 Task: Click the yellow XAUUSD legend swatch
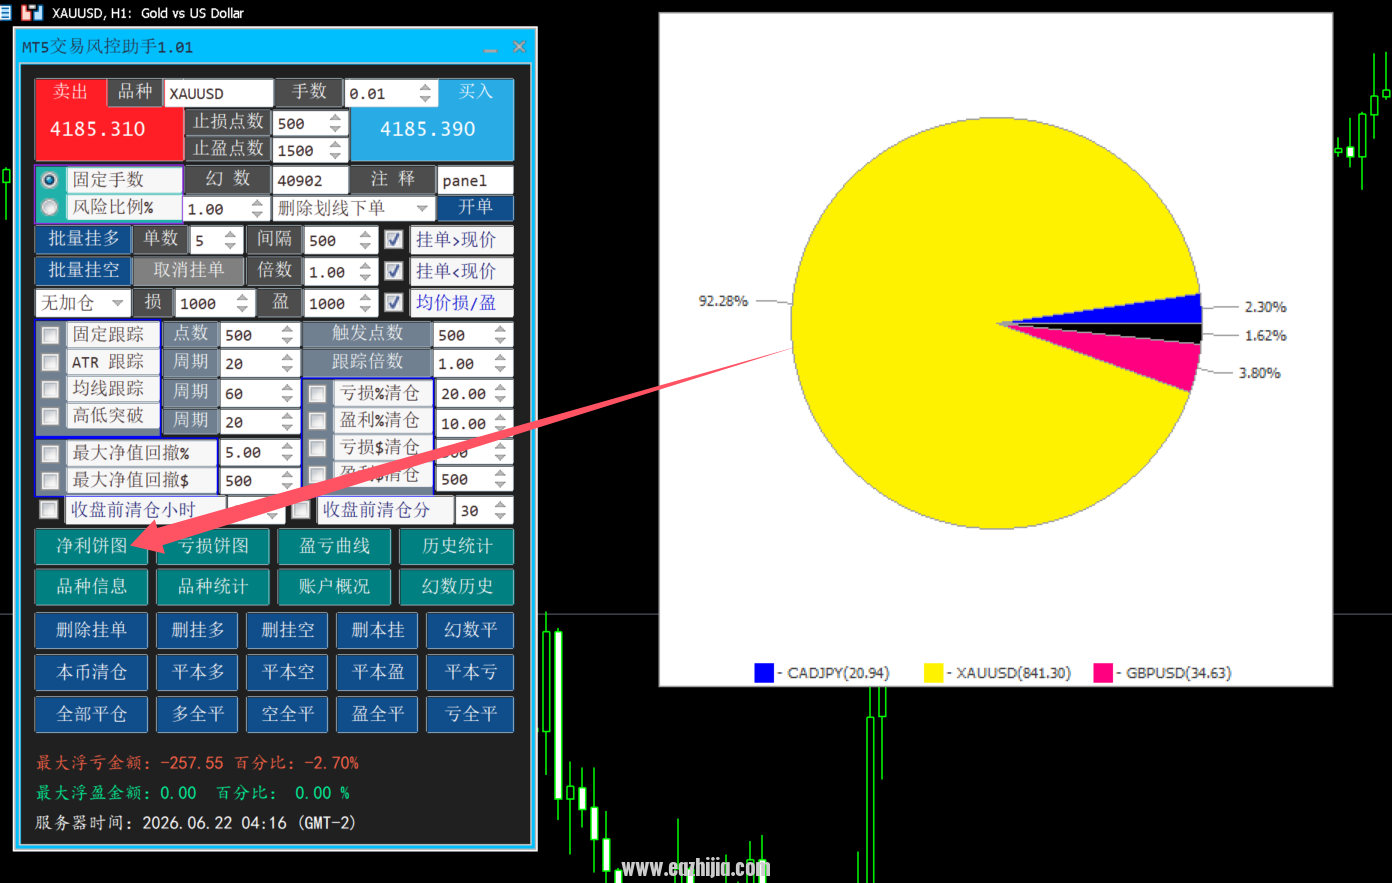click(x=933, y=673)
